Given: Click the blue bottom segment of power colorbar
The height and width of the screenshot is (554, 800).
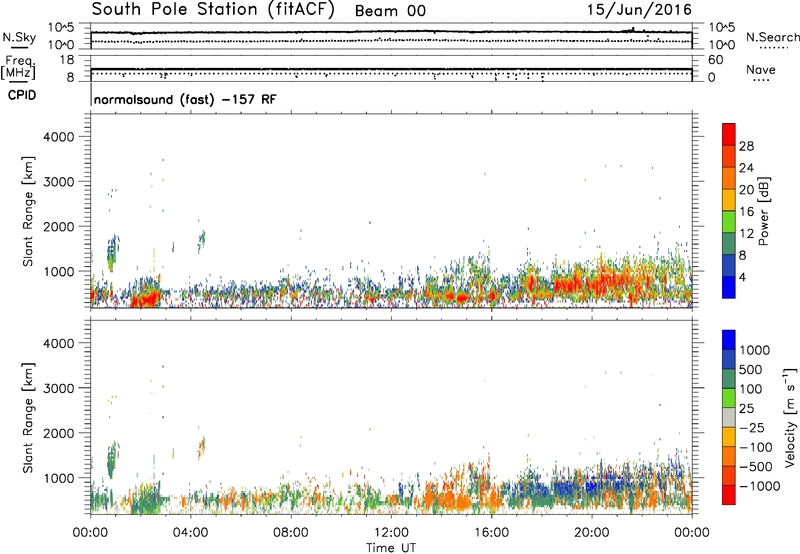Looking at the screenshot, I should 729,287.
